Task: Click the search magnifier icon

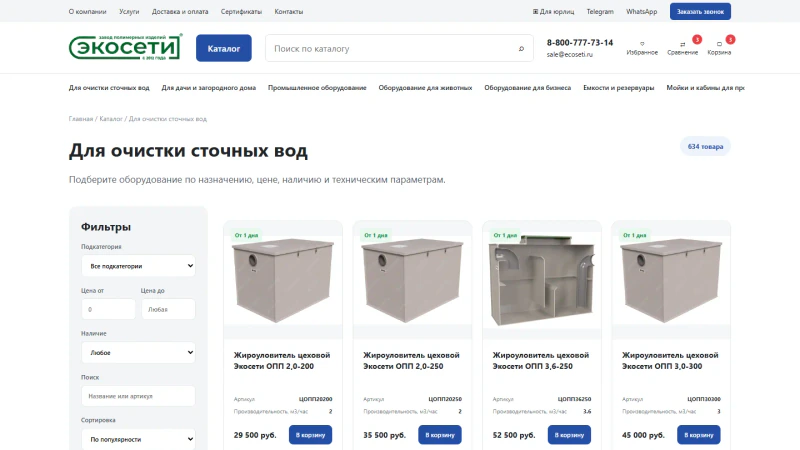Action: [521, 48]
